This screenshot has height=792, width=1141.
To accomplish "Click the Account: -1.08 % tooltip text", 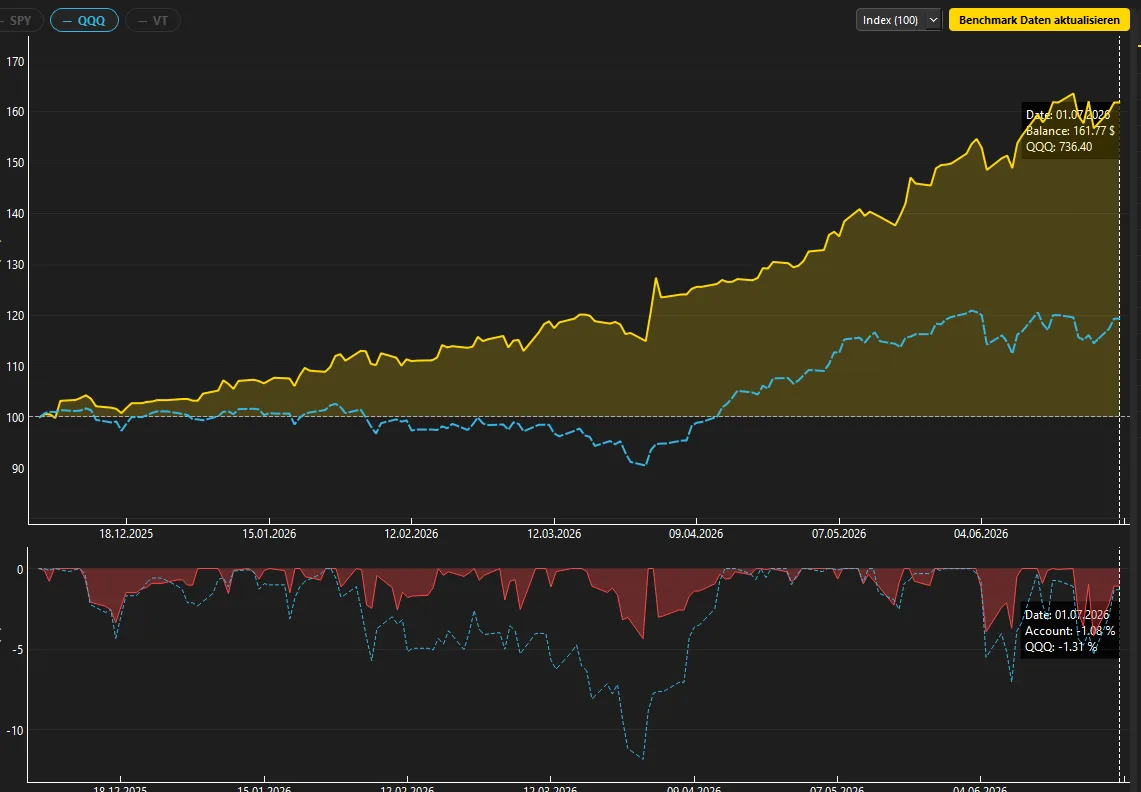I will click(x=1070, y=631).
